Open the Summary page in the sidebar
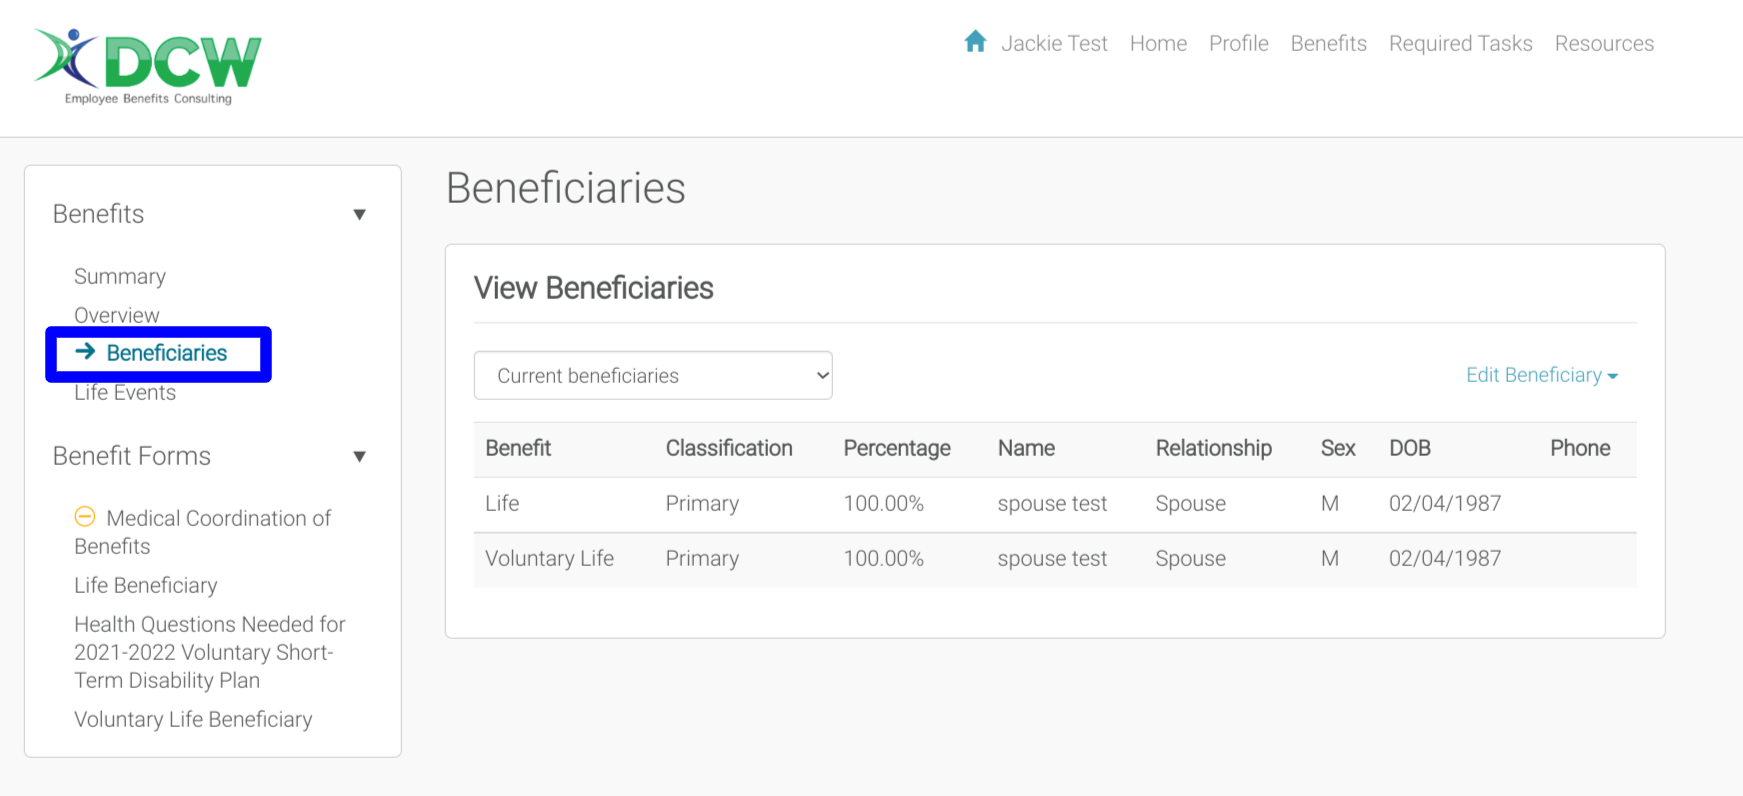Viewport: 1743px width, 796px height. point(120,277)
